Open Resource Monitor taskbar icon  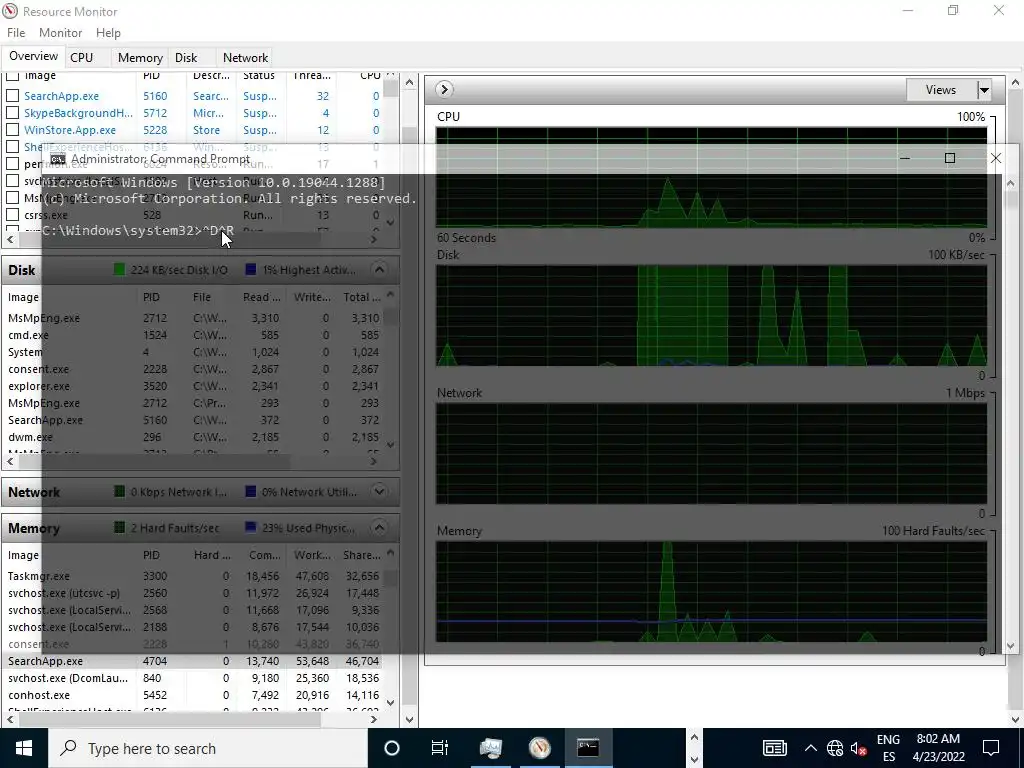539,748
